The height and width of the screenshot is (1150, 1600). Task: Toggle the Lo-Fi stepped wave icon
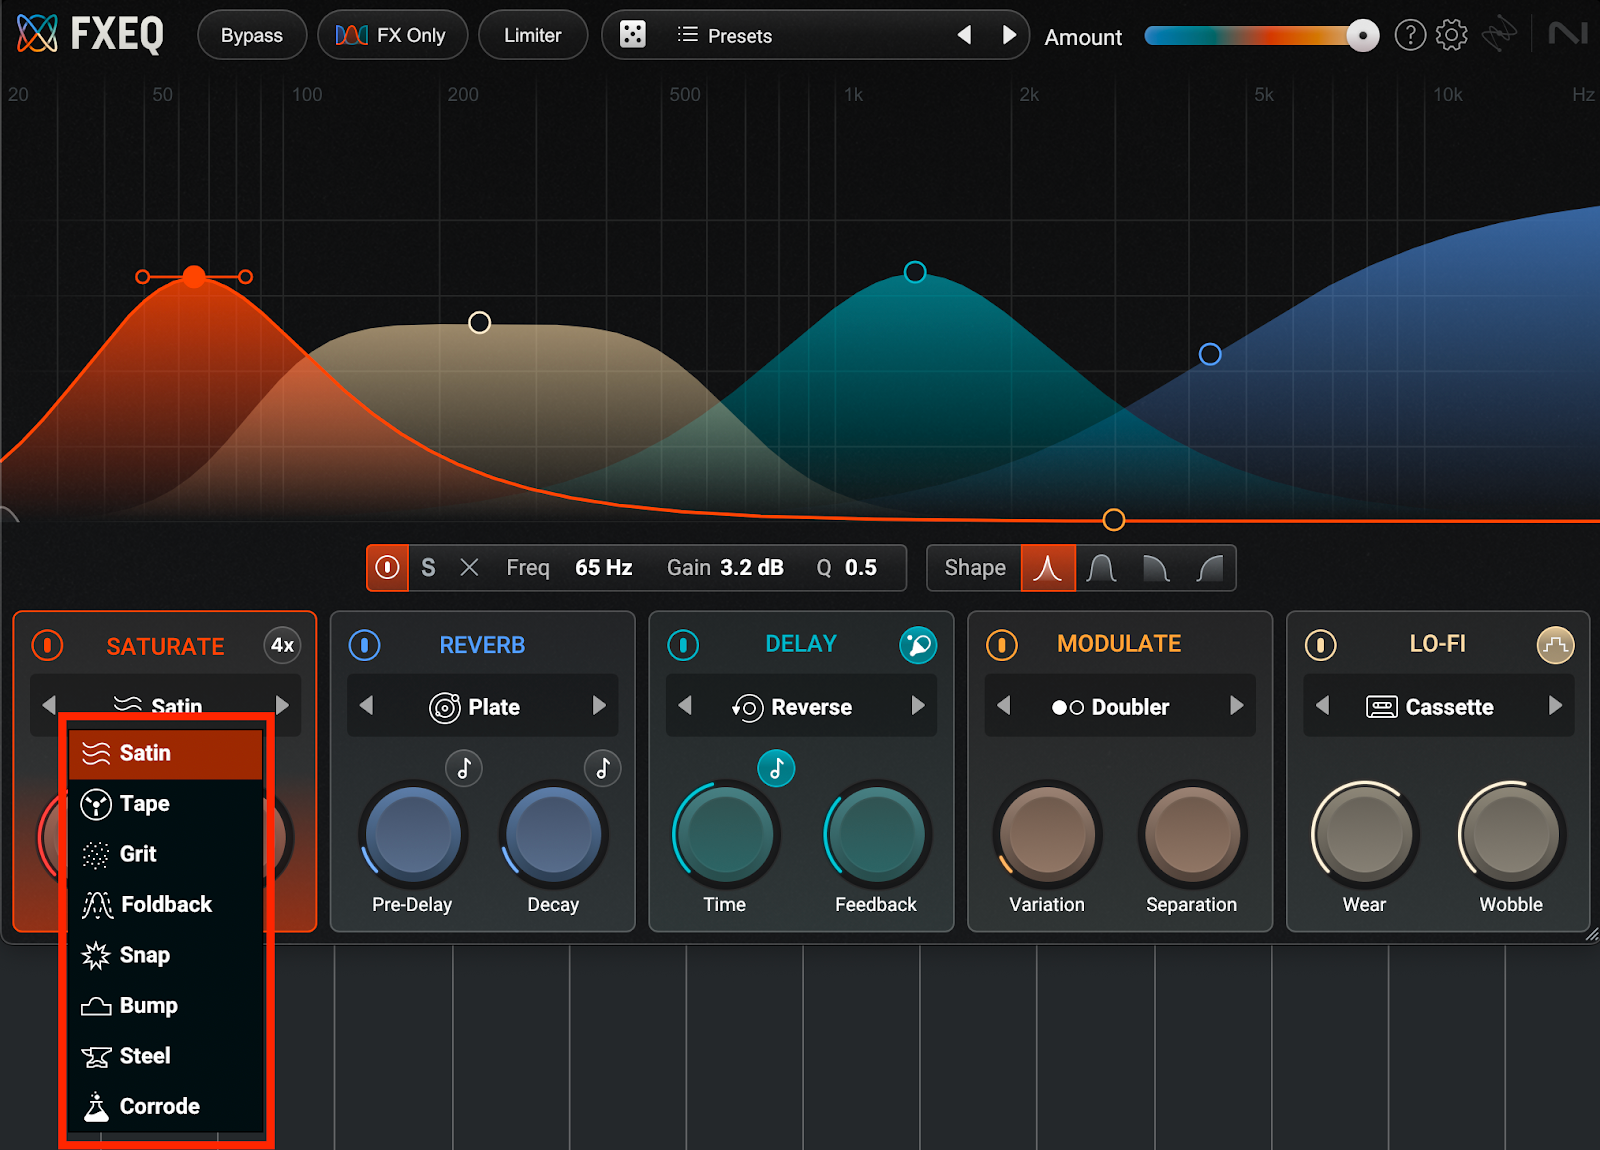coord(1555,645)
